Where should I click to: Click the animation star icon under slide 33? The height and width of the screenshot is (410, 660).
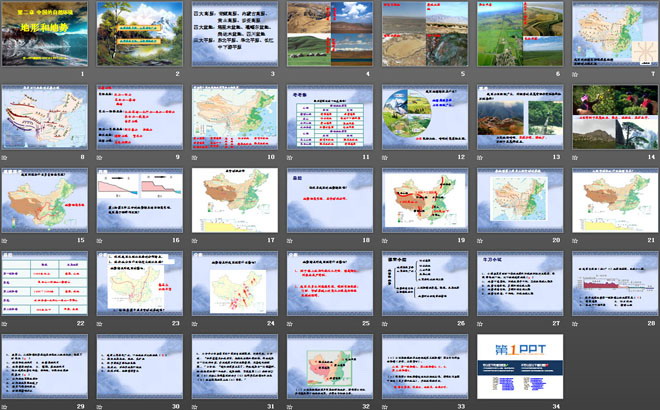pos(385,407)
